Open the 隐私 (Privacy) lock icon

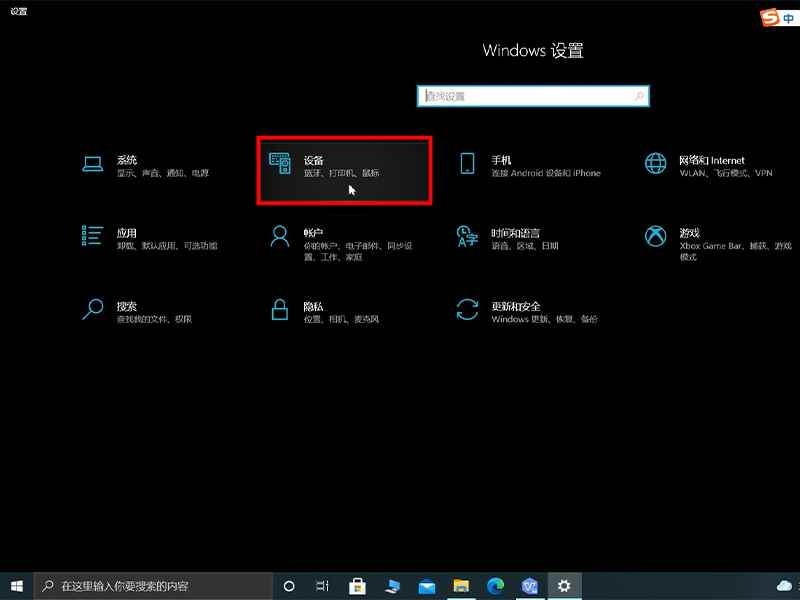point(280,309)
